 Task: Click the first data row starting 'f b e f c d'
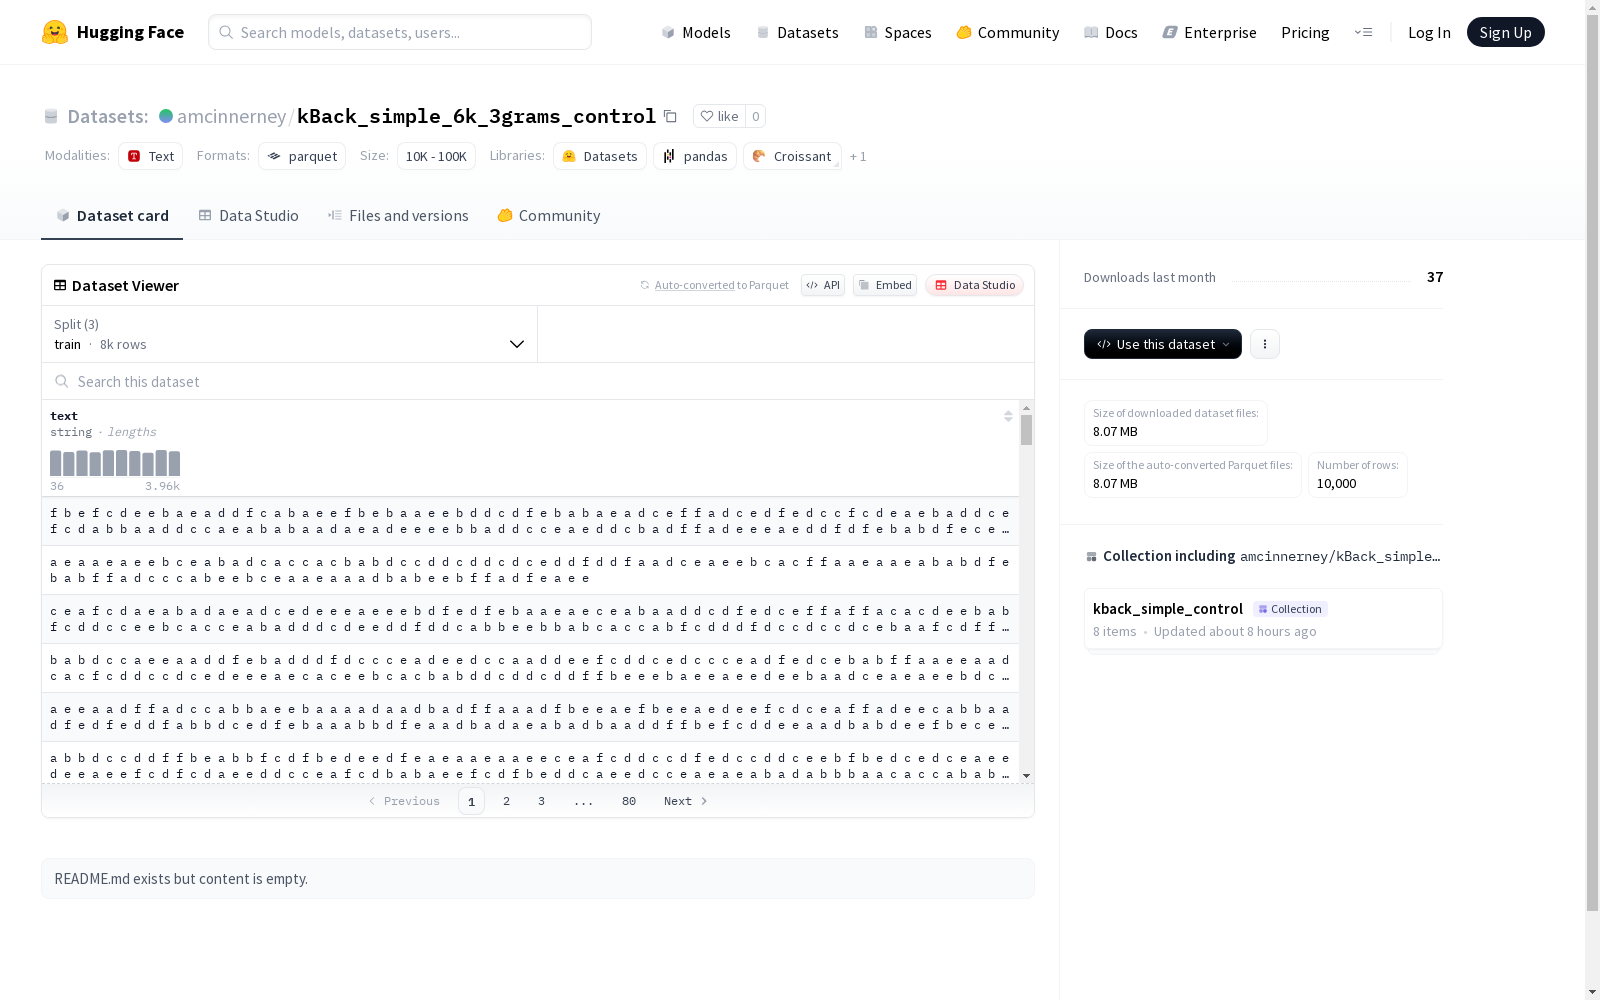coord(530,521)
